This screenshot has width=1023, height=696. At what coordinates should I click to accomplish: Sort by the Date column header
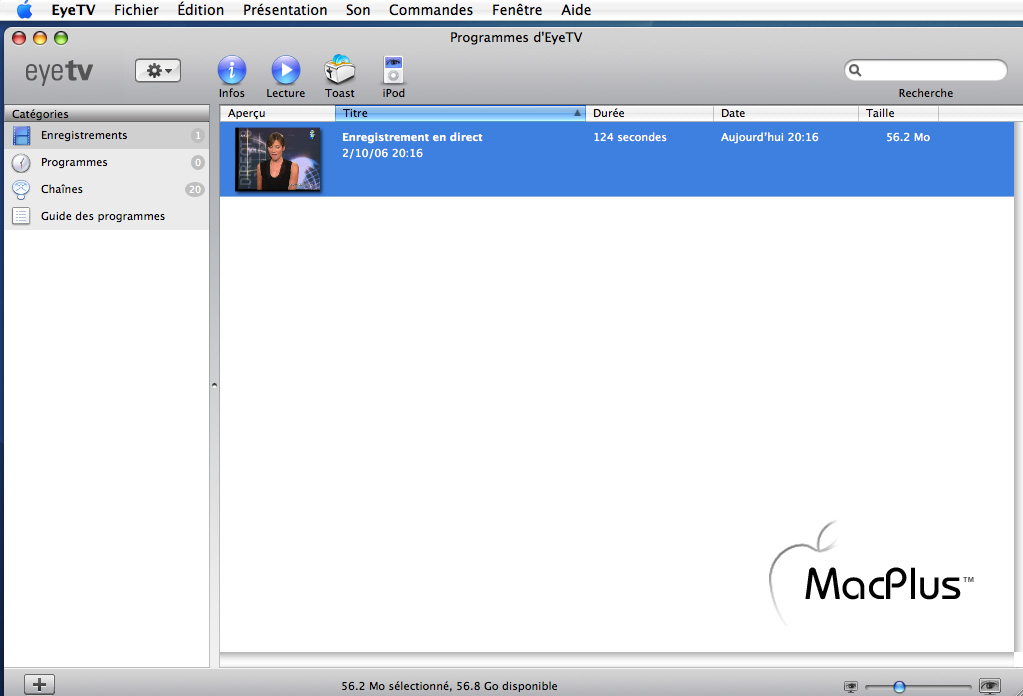[786, 113]
